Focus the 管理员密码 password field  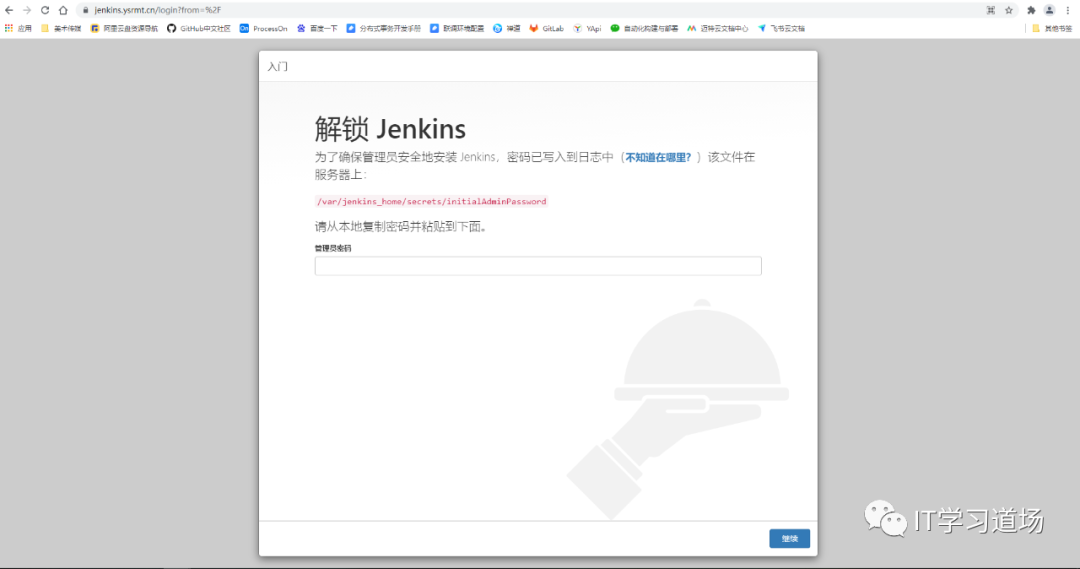[x=538, y=266]
